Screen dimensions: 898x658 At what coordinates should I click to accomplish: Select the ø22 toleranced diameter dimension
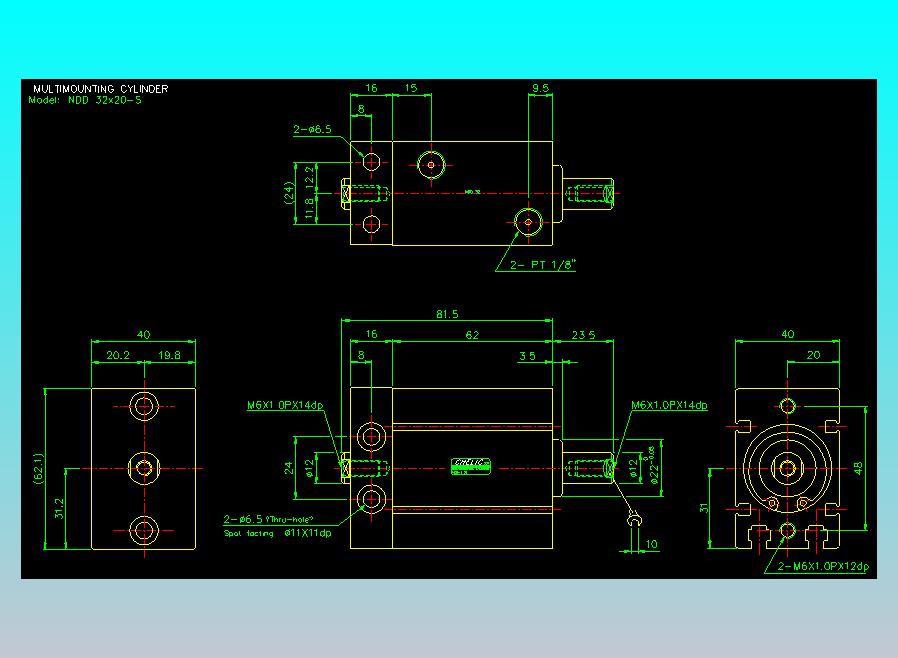(x=654, y=465)
